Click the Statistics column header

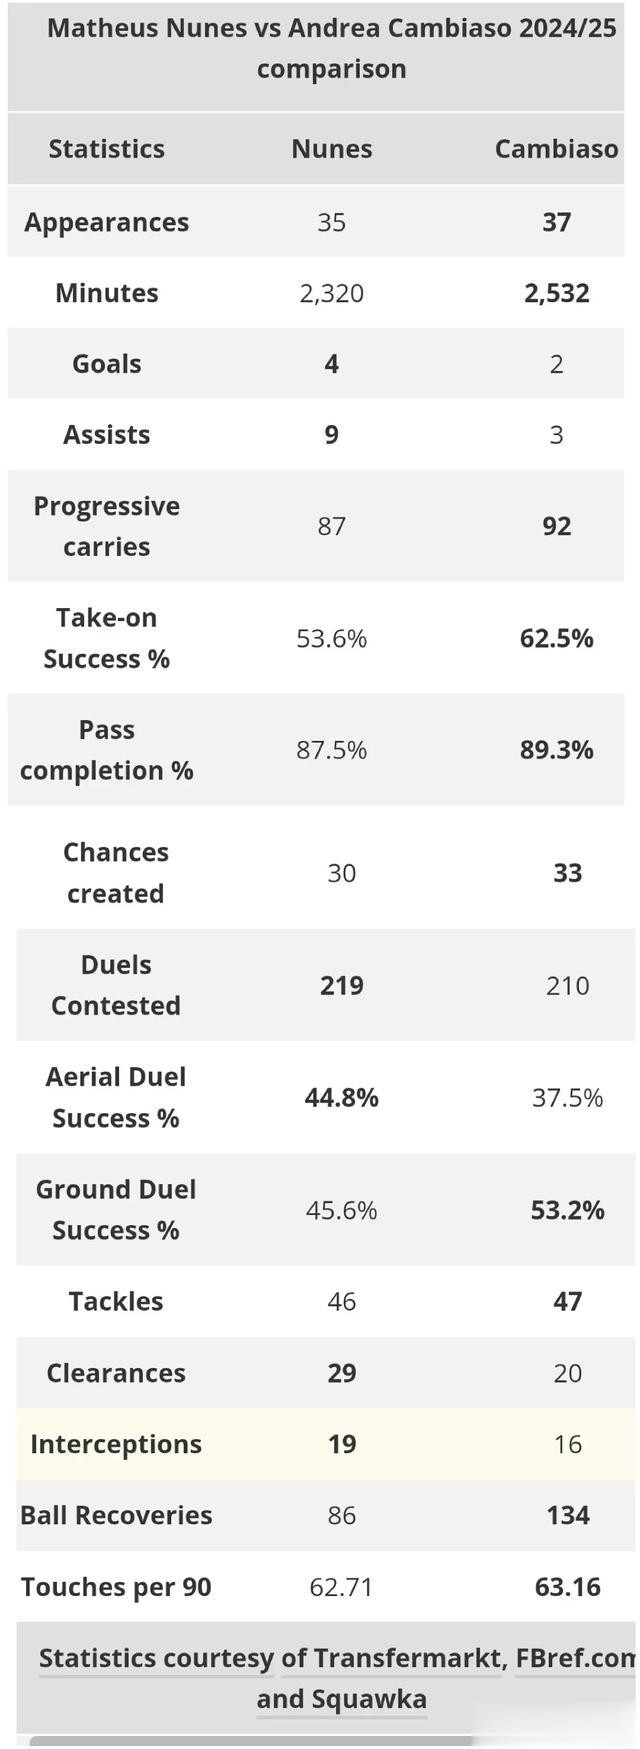pyautogui.click(x=107, y=149)
